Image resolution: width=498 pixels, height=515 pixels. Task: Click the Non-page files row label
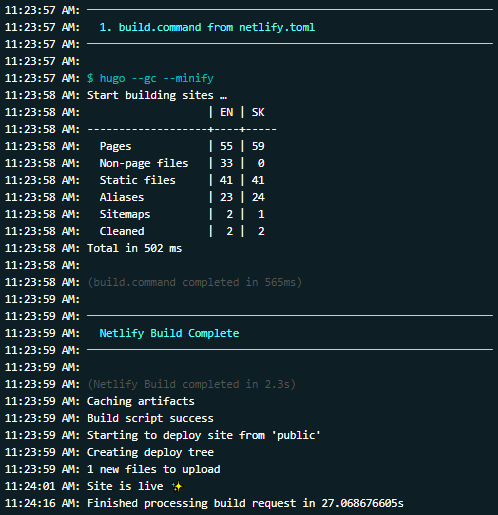(144, 163)
